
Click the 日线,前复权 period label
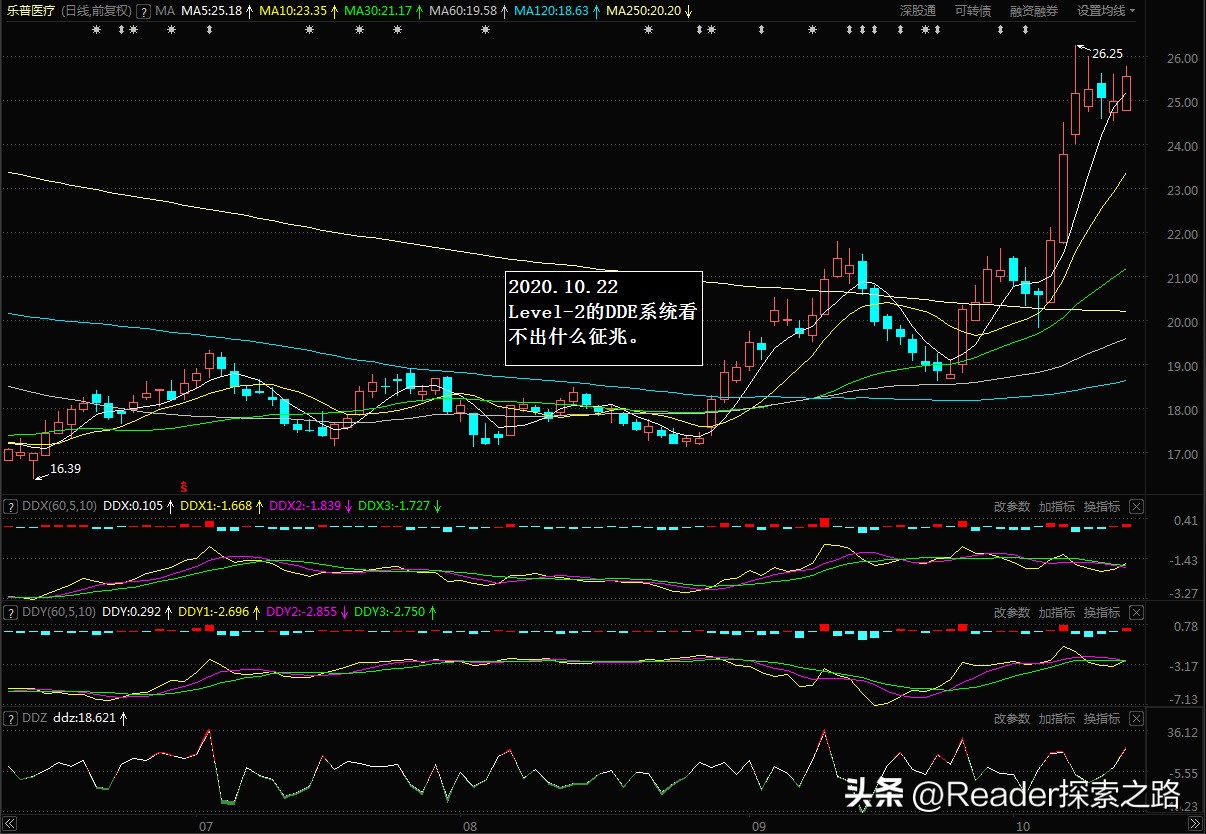coord(94,11)
